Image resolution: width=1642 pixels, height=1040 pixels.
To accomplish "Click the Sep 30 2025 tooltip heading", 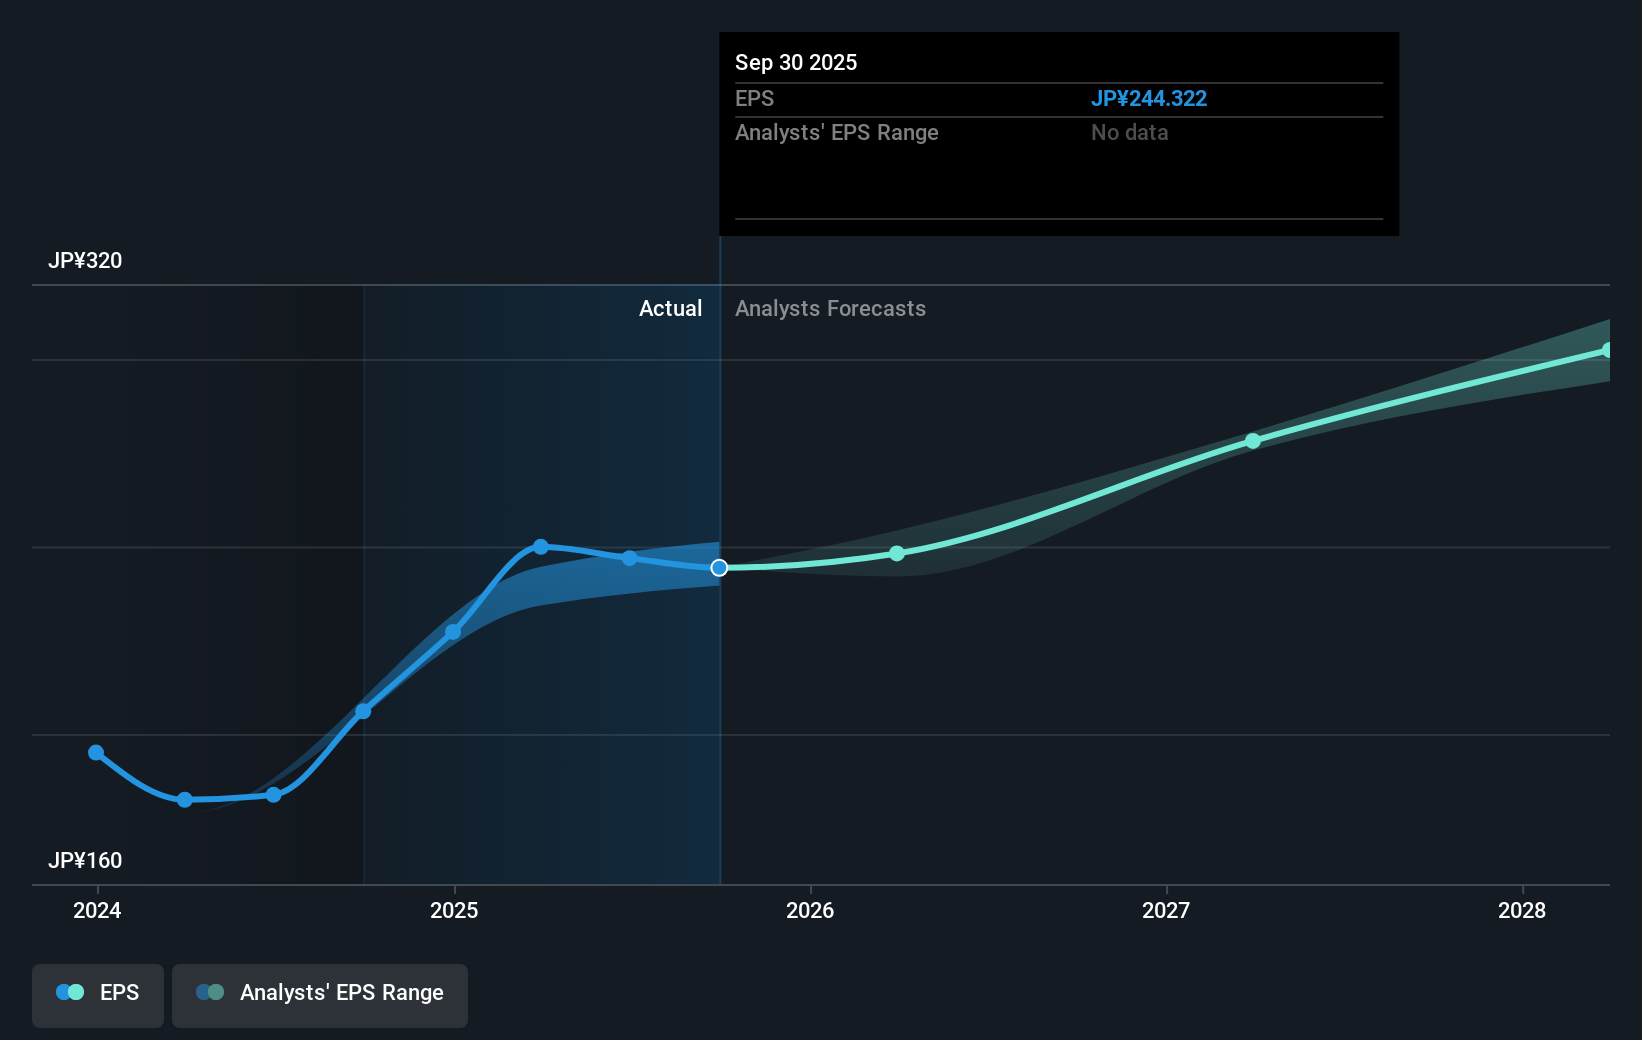I will (795, 62).
